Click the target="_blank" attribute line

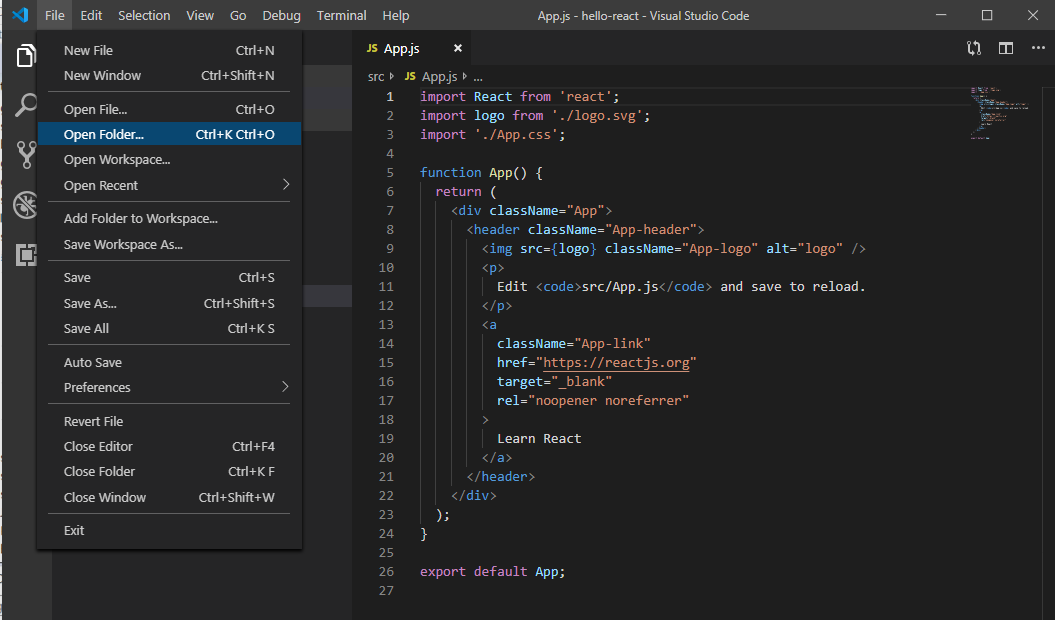click(x=554, y=382)
